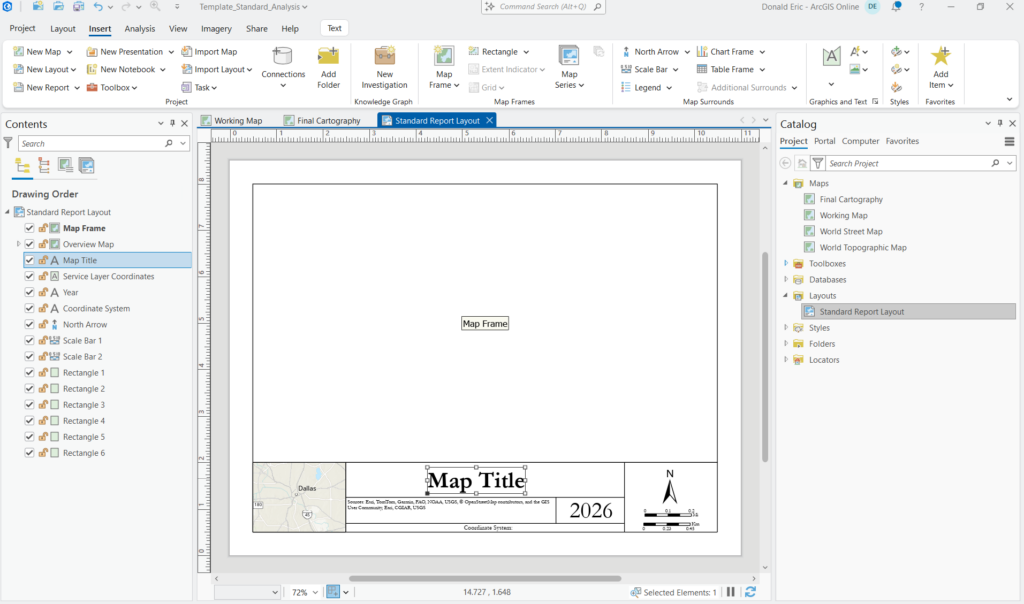Uncheck the Overview Map visibility checkbox

(x=30, y=244)
